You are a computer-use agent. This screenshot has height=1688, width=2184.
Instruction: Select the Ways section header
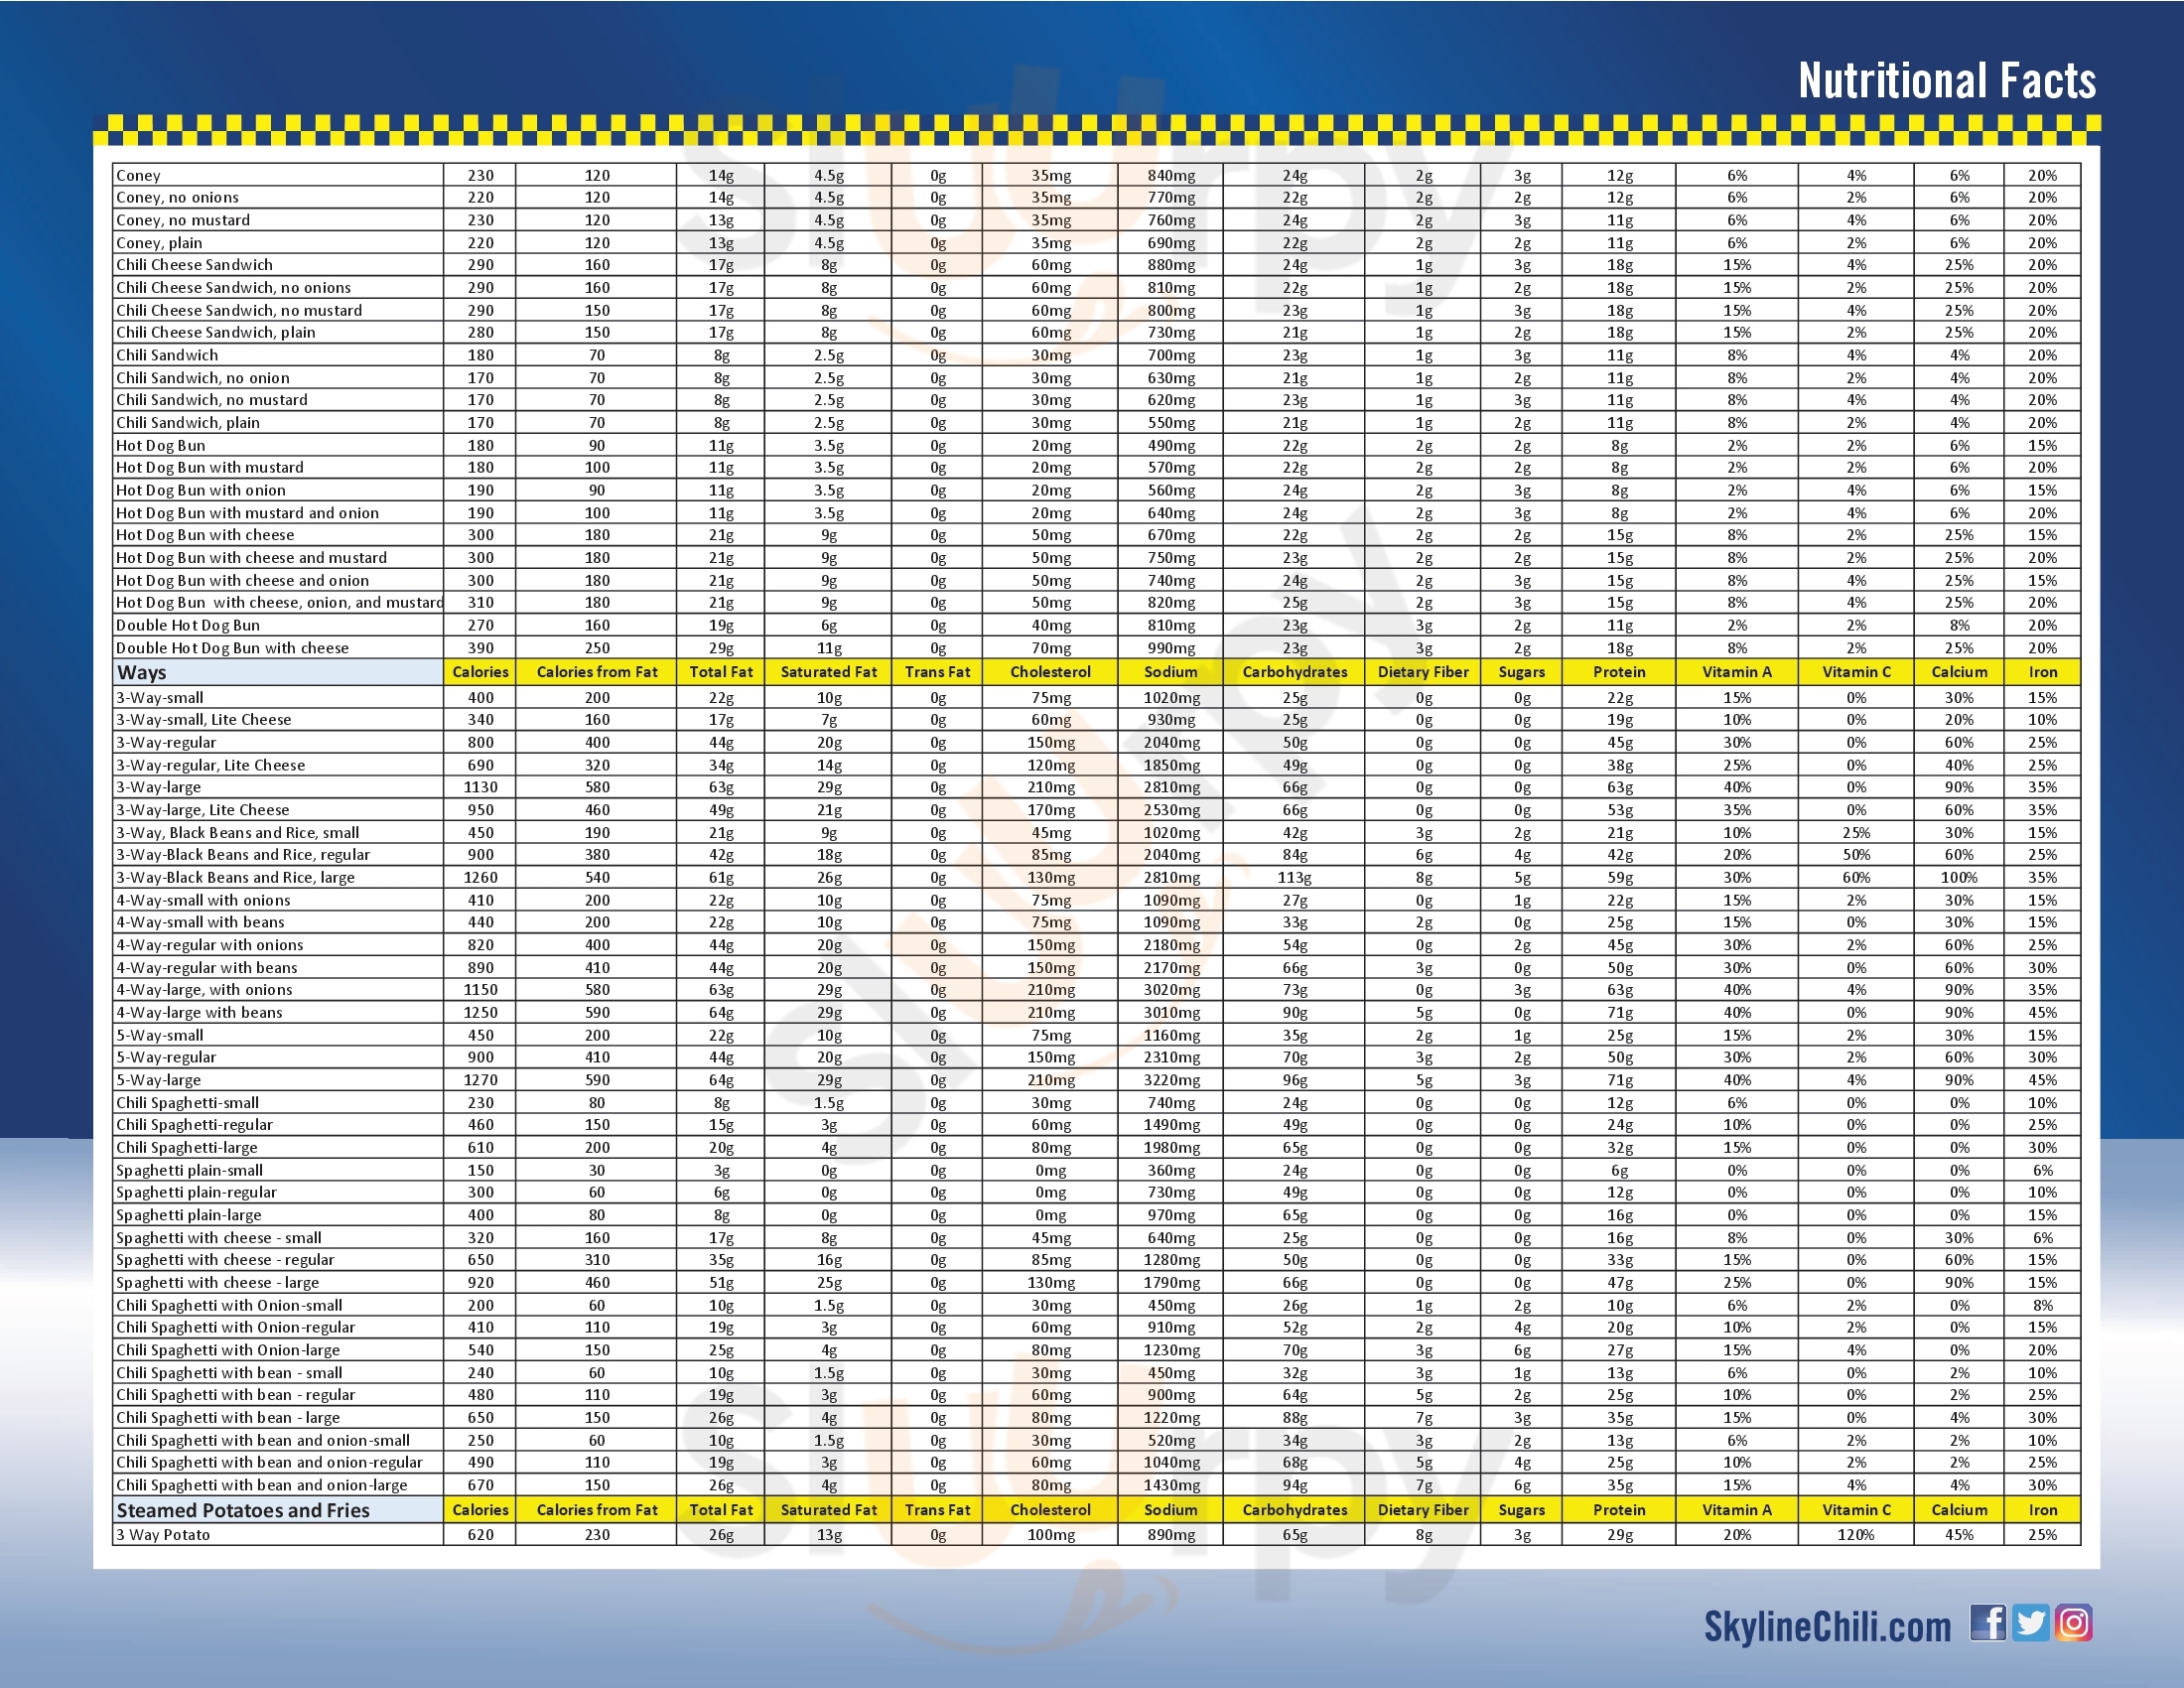[x=142, y=673]
